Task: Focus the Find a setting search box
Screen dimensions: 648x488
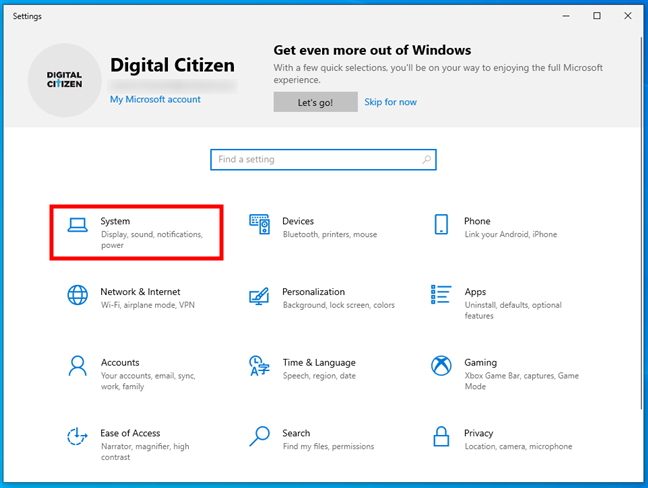Action: click(x=315, y=160)
